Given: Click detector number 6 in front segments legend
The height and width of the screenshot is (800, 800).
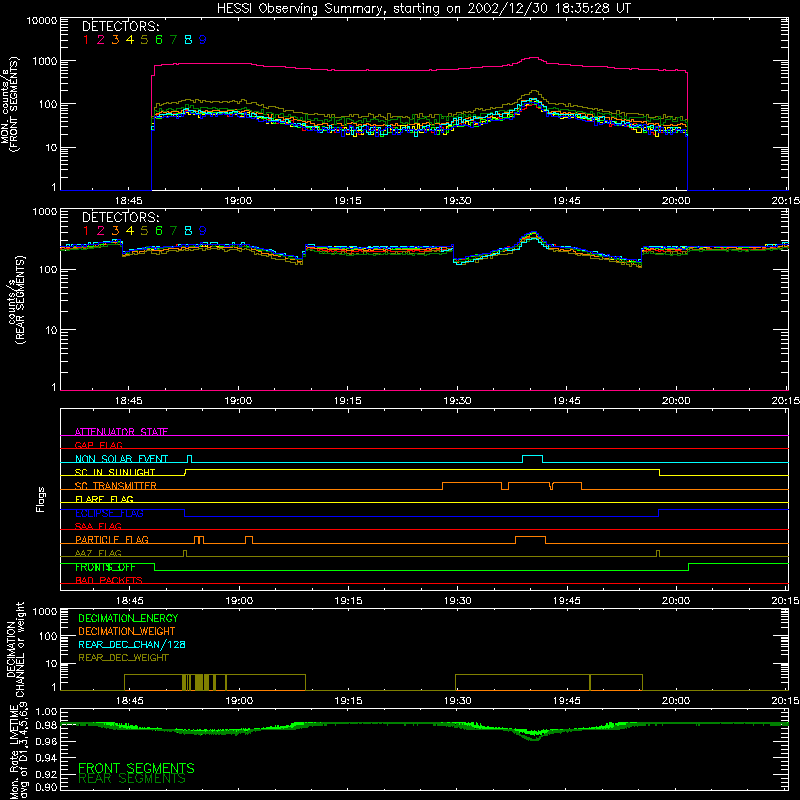Looking at the screenshot, I should pos(159,40).
